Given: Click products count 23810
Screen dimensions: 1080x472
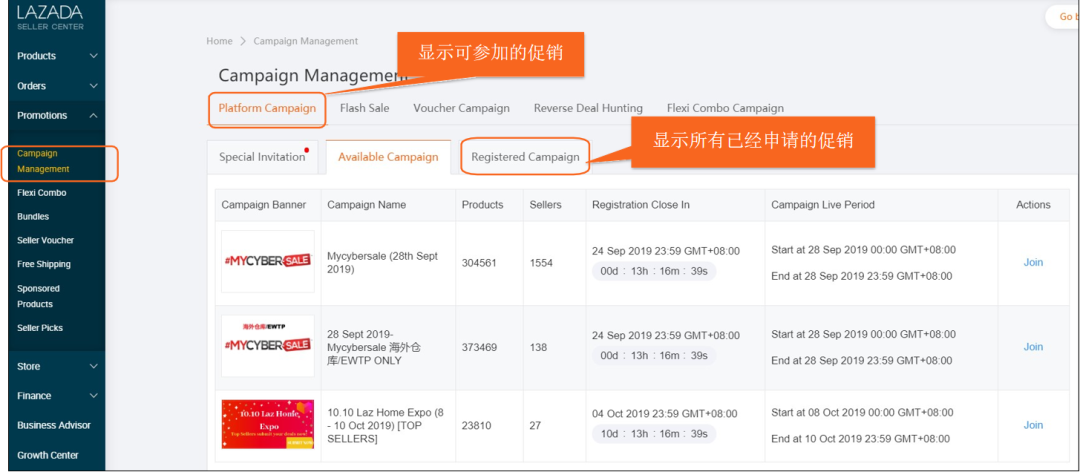Looking at the screenshot, I should pos(477,426).
